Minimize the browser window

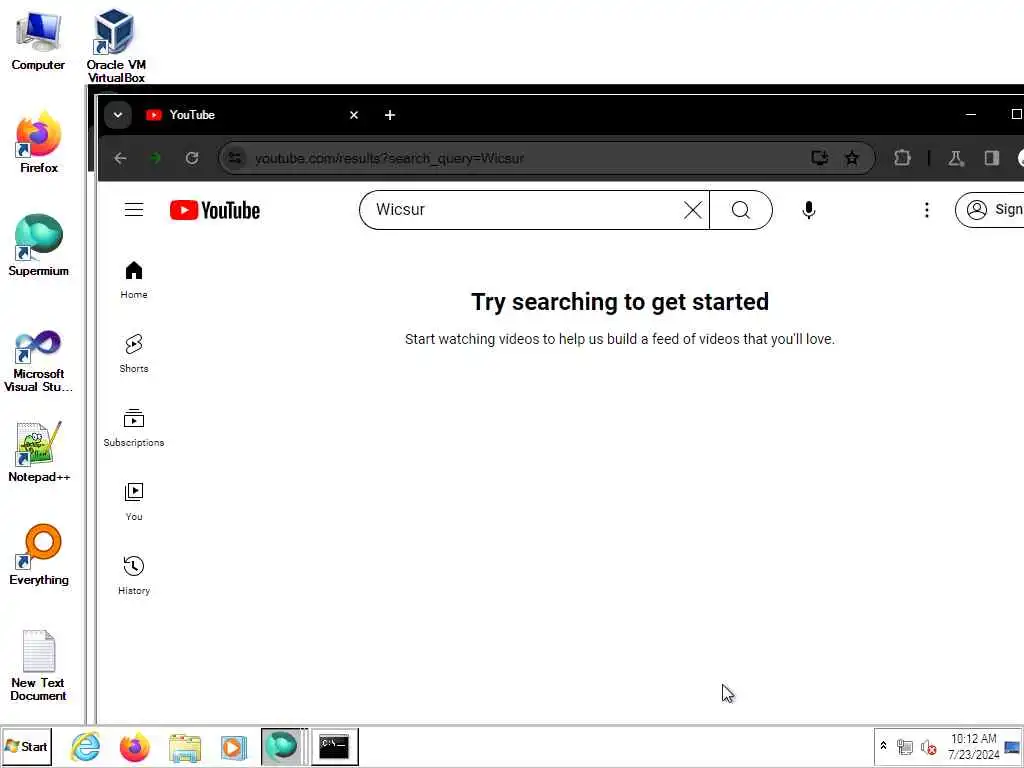(970, 115)
